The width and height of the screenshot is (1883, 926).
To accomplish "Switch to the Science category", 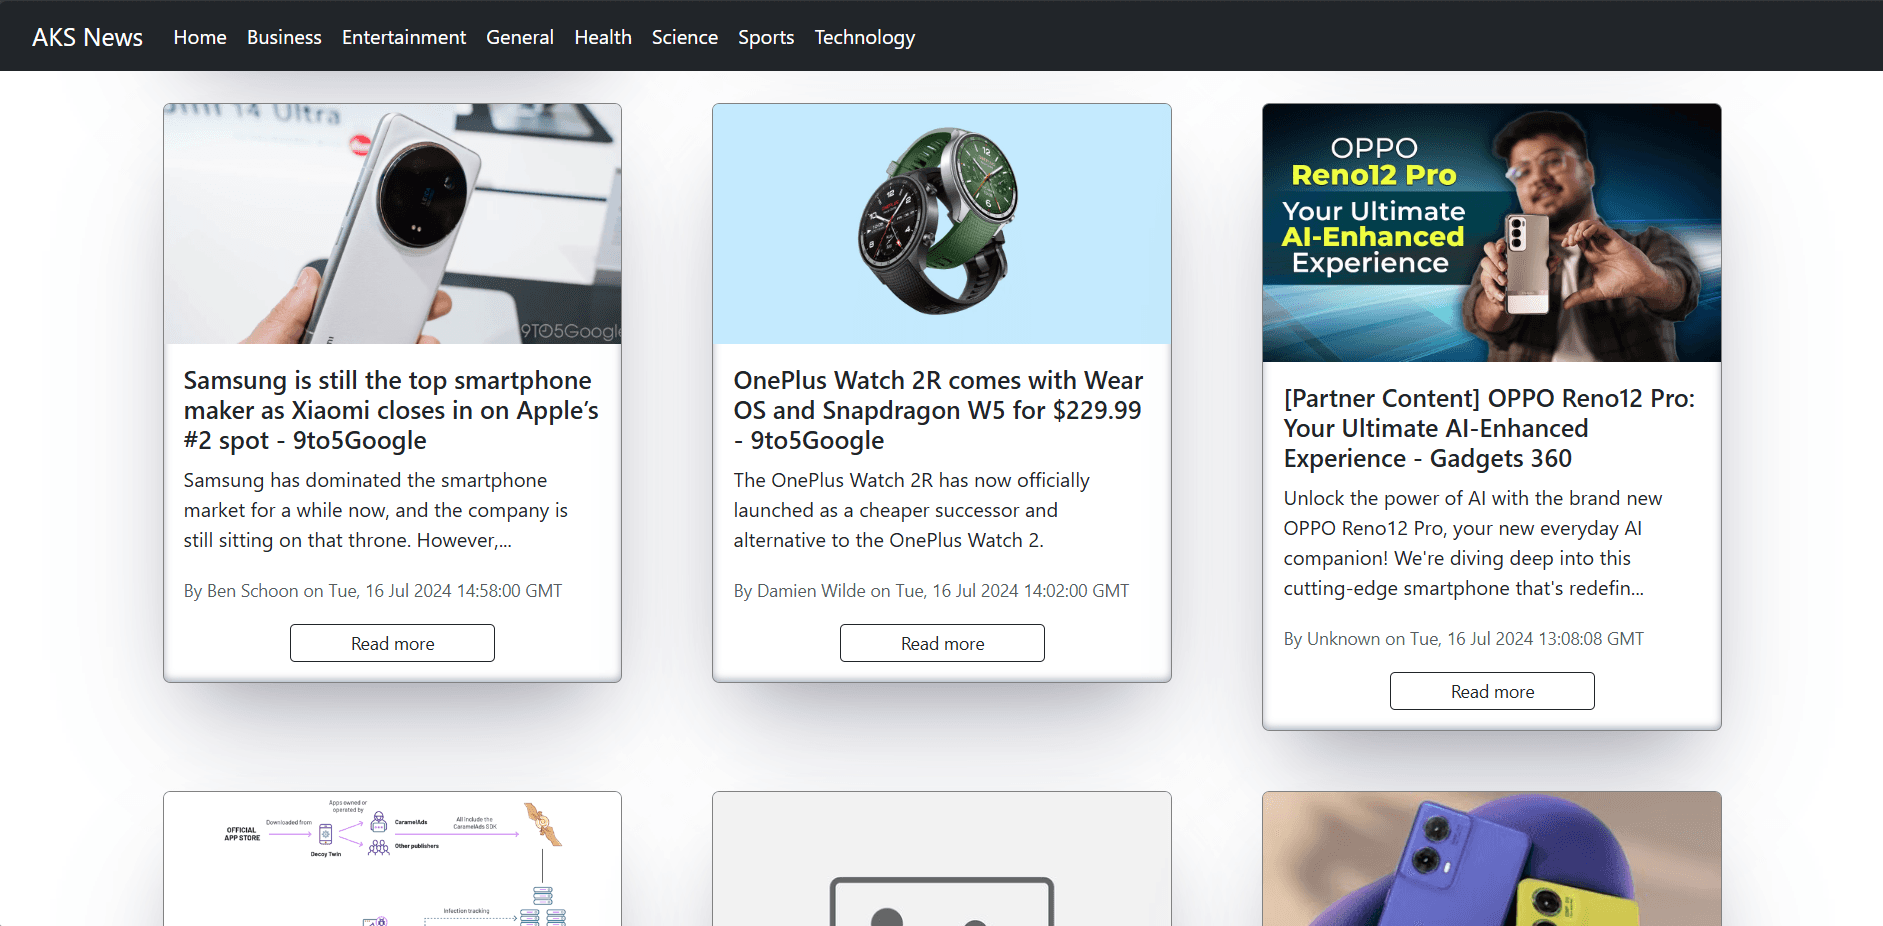I will tap(685, 37).
